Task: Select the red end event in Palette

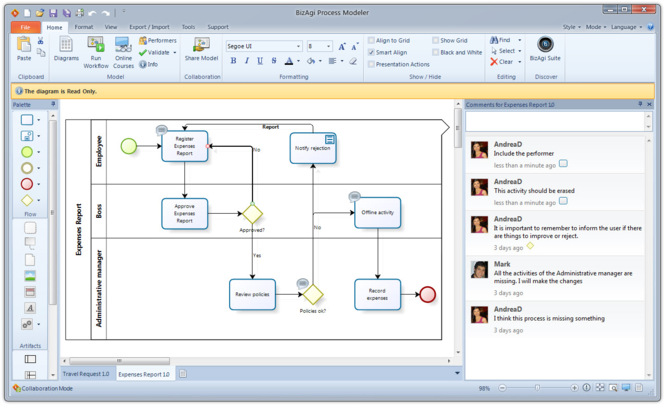Action: pyautogui.click(x=28, y=184)
